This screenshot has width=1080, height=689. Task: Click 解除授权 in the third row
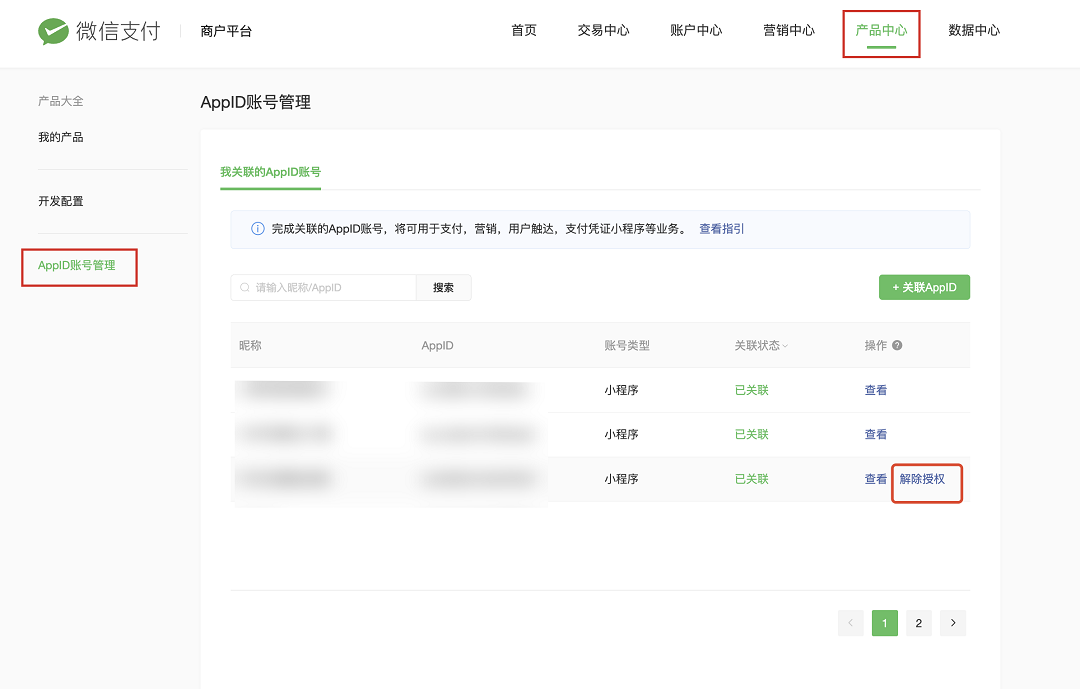(922, 479)
